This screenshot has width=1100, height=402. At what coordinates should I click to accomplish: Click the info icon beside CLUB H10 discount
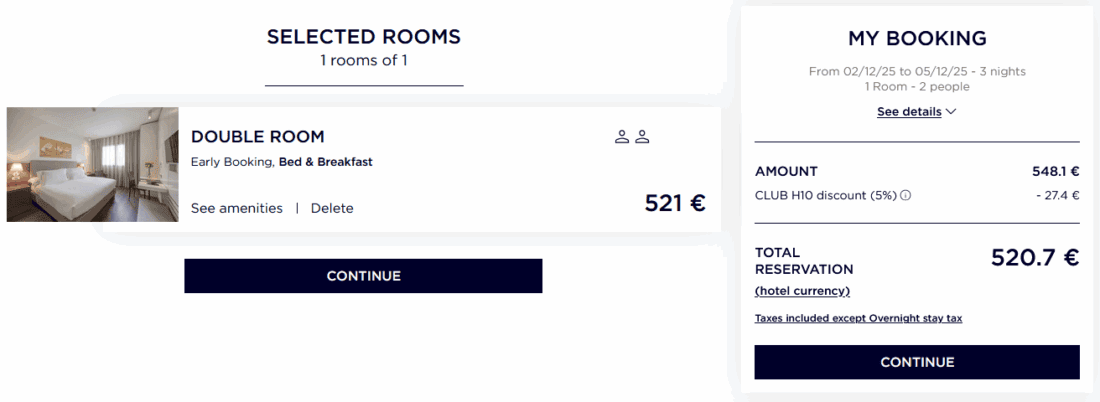click(906, 196)
